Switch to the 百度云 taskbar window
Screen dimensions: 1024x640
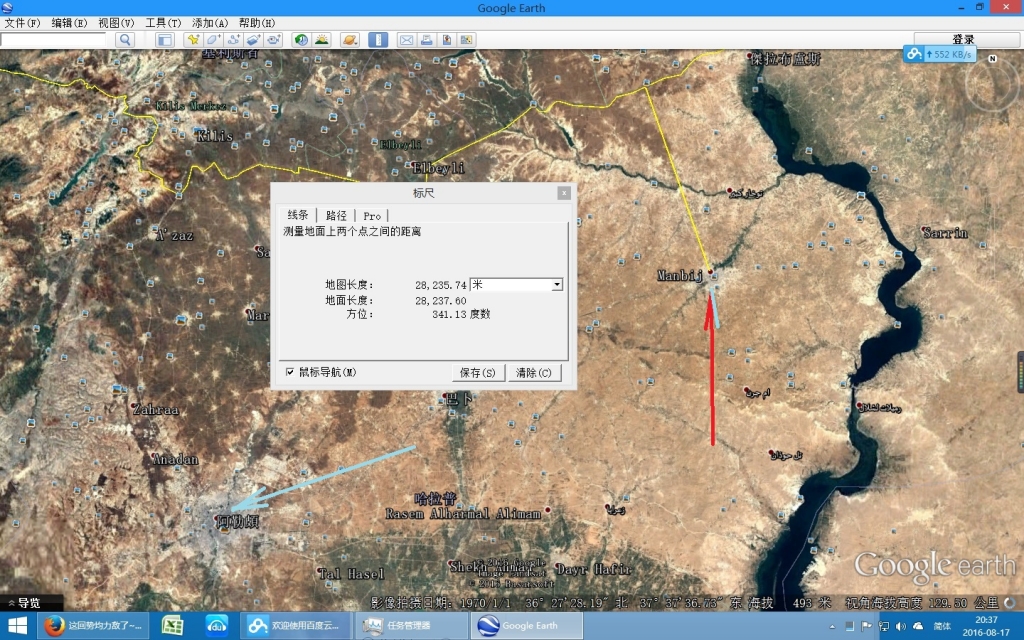[x=296, y=626]
